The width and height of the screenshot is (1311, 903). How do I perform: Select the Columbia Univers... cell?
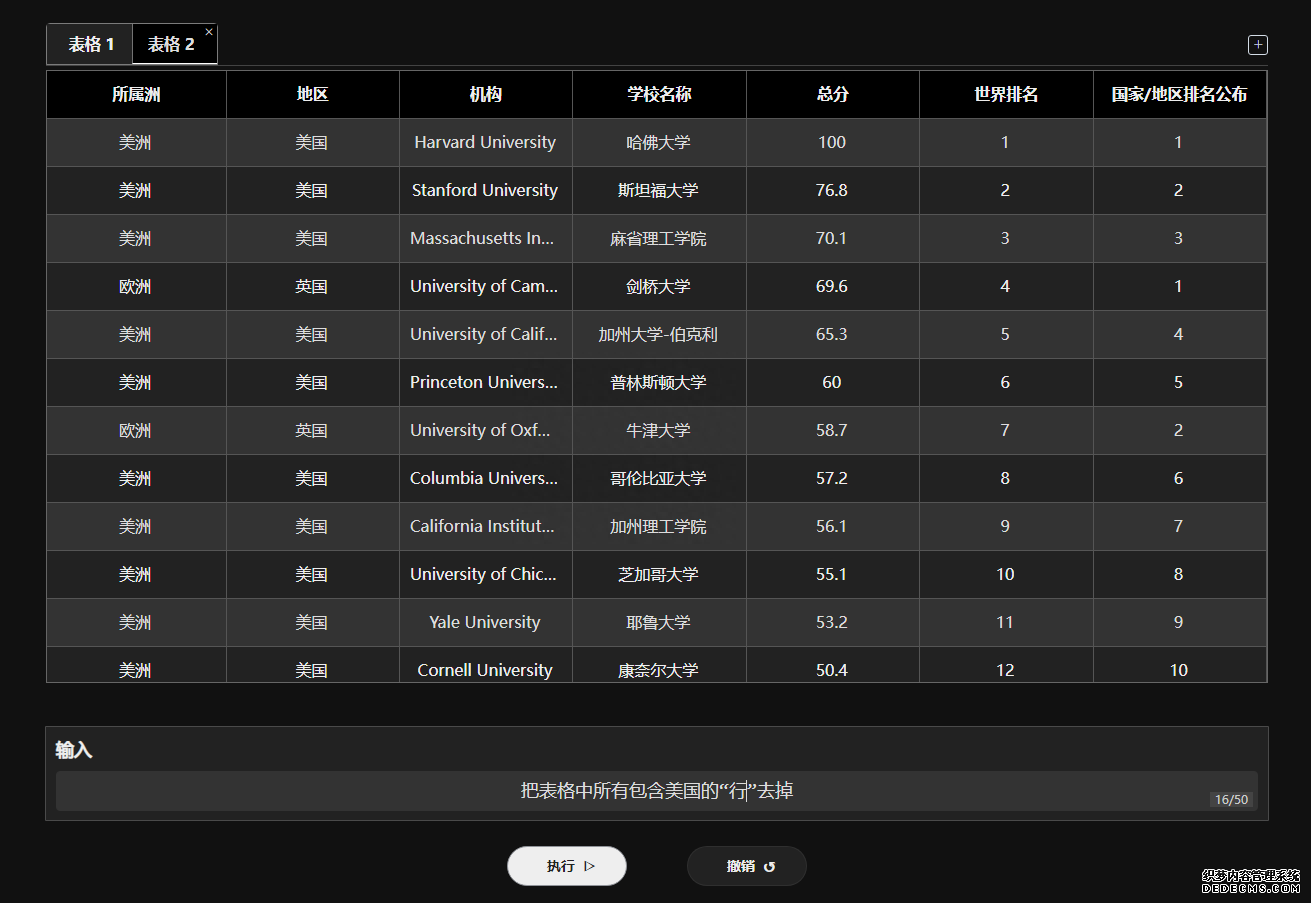(486, 479)
